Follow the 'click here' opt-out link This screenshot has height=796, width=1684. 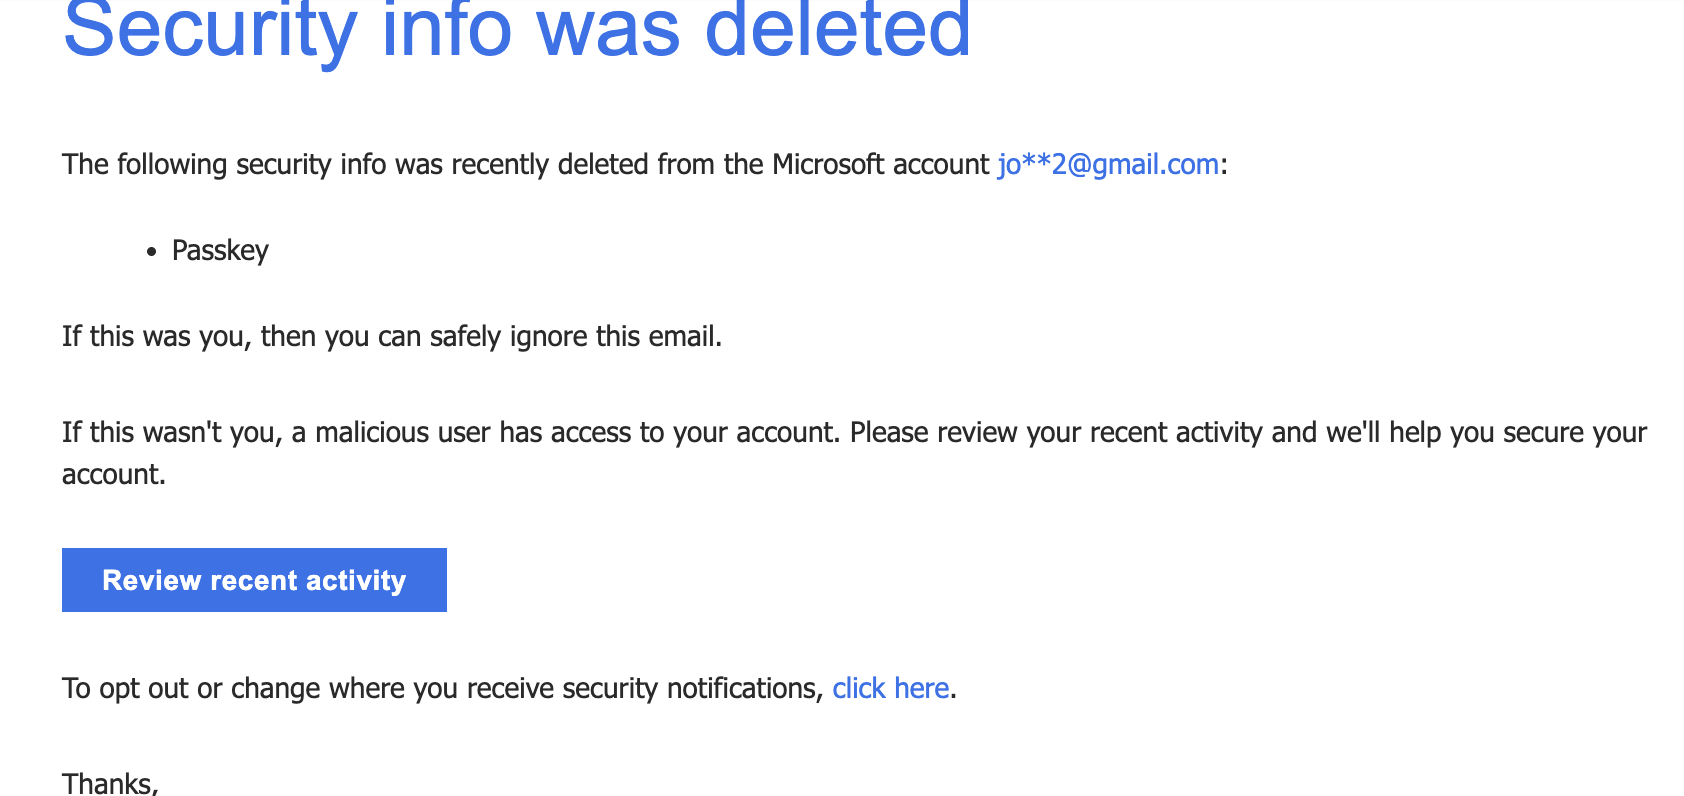coord(890,688)
